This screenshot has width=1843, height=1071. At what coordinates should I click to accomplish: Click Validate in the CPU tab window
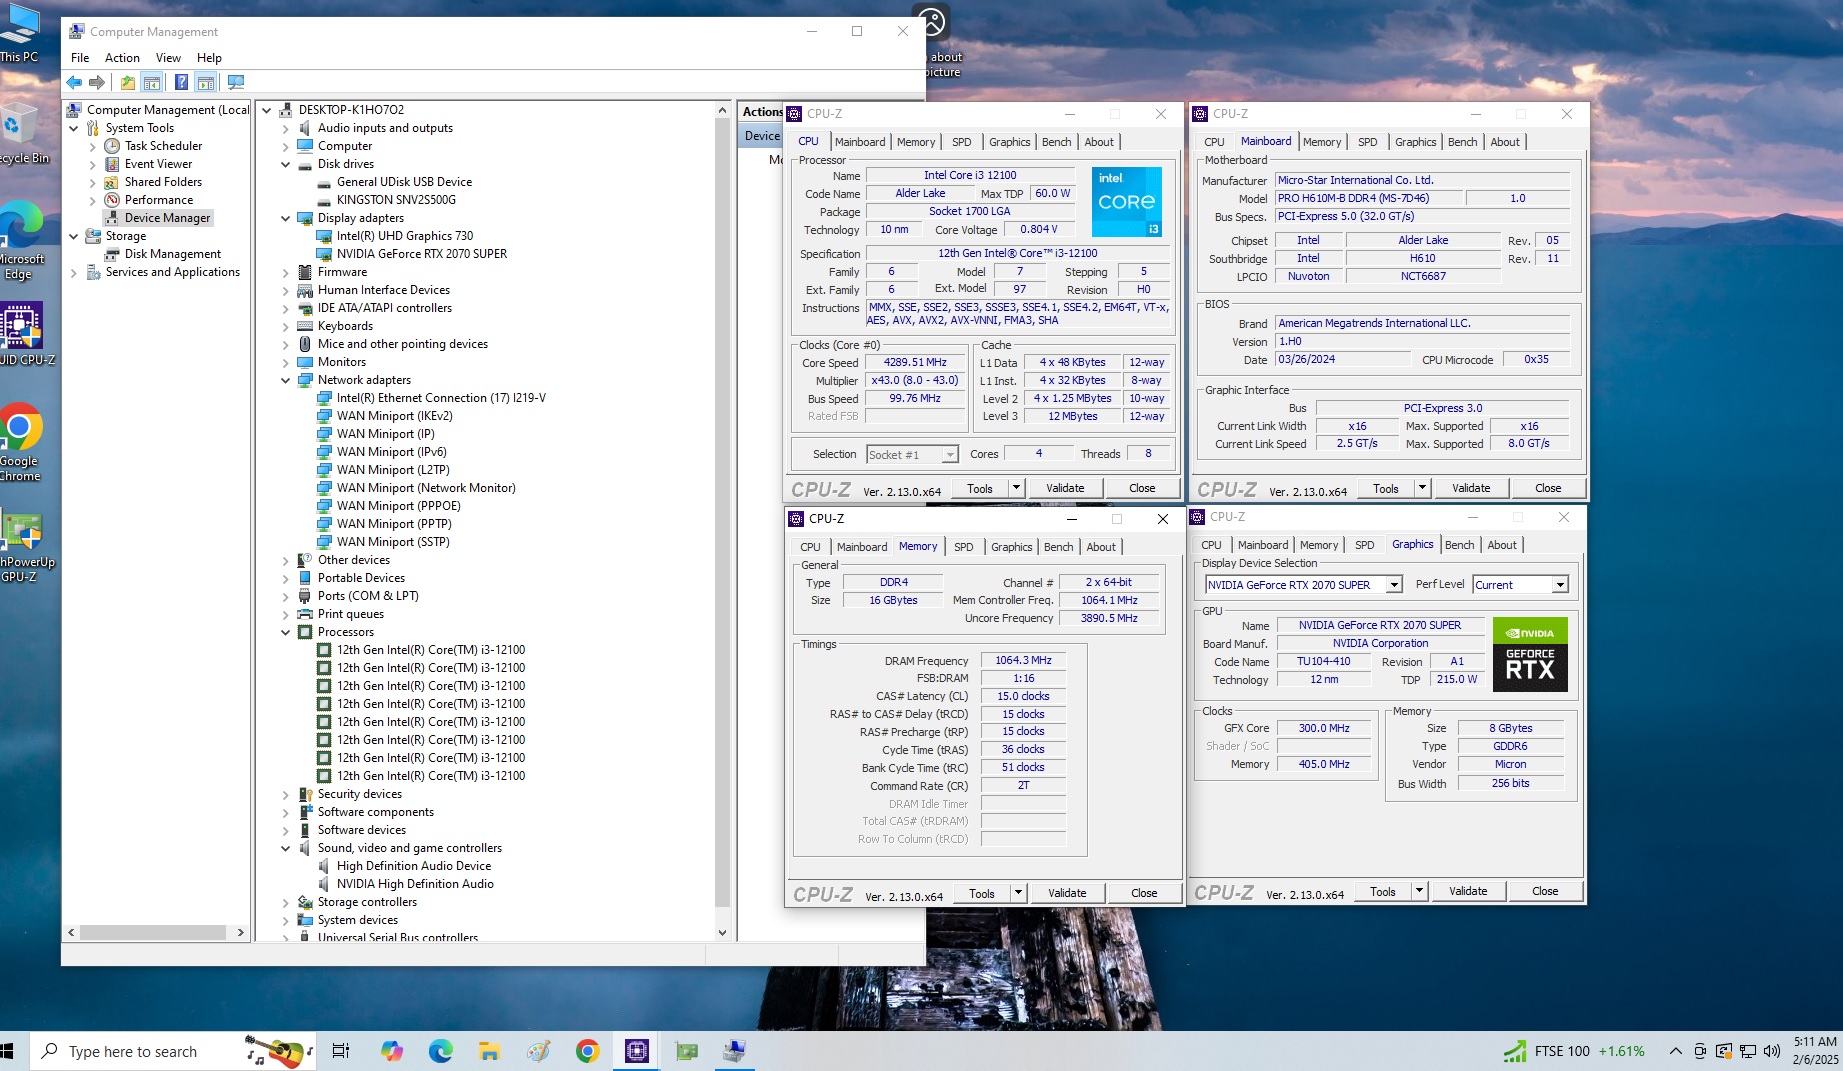click(1065, 488)
